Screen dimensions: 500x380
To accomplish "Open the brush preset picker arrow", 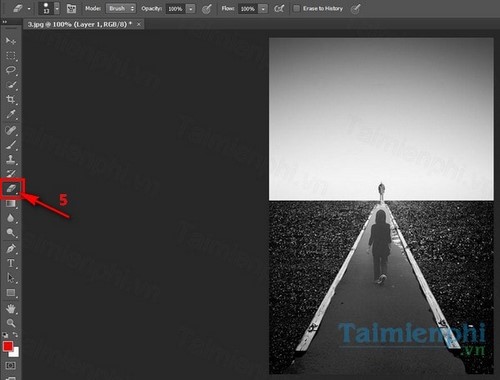I will 57,9.
